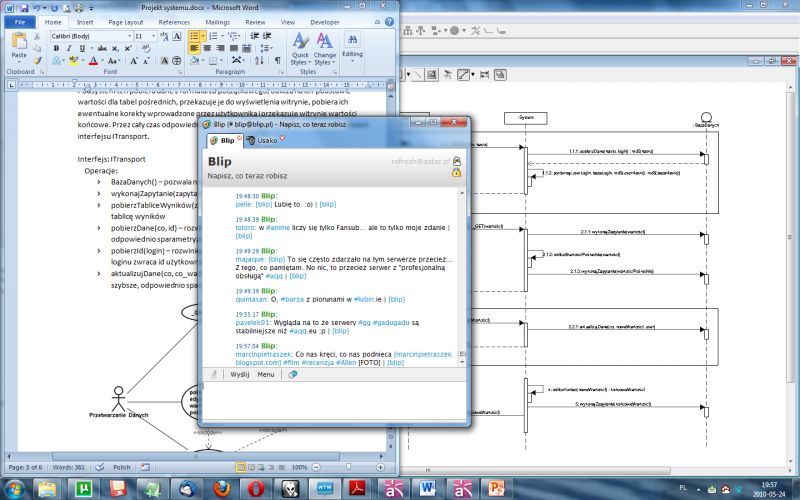Viewport: 800px width, 500px height.
Task: Click the Clear Formatting eraser icon
Action: 146,48
